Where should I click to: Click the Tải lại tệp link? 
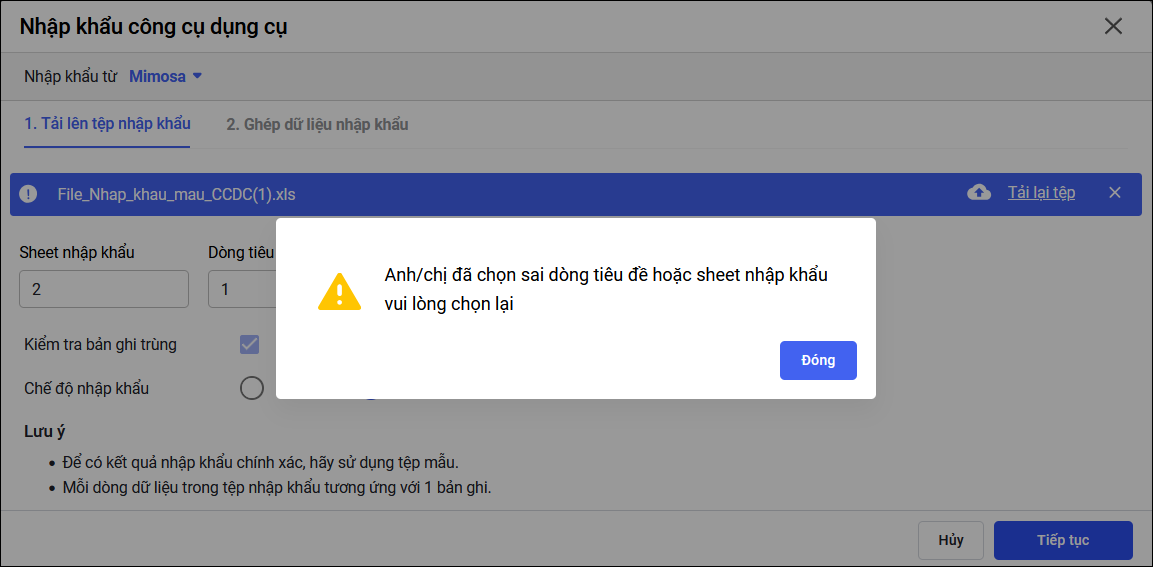pos(1041,192)
